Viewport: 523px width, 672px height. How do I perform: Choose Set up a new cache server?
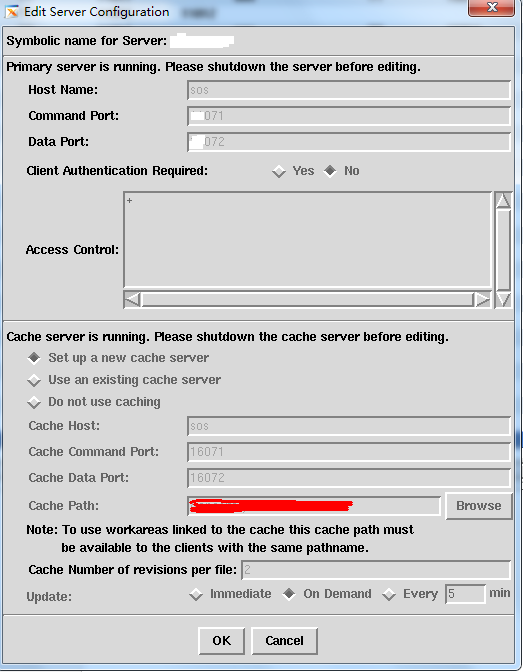pyautogui.click(x=34, y=358)
